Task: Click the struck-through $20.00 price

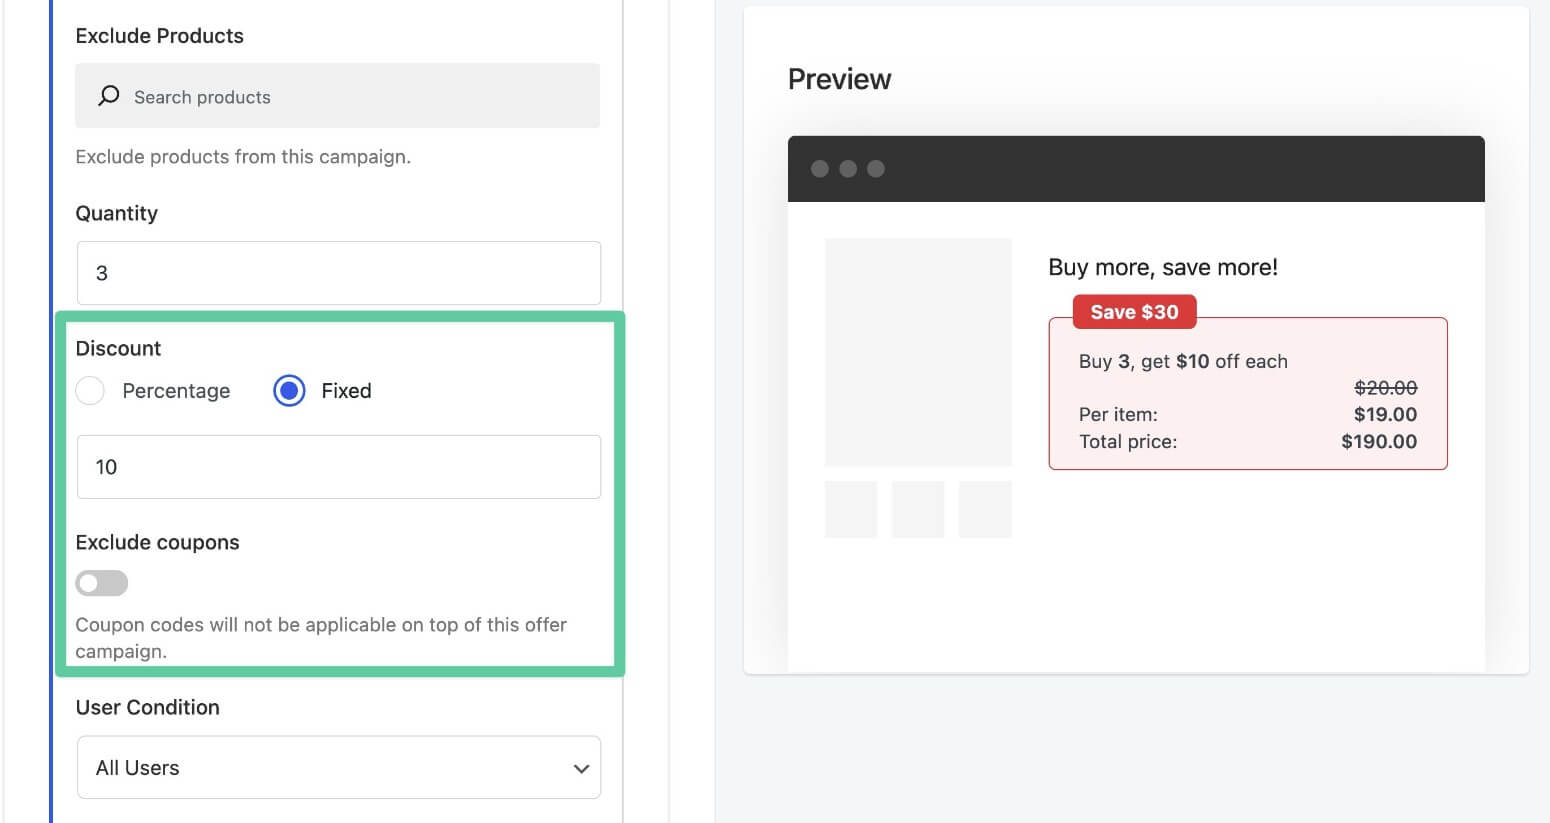Action: point(1385,387)
